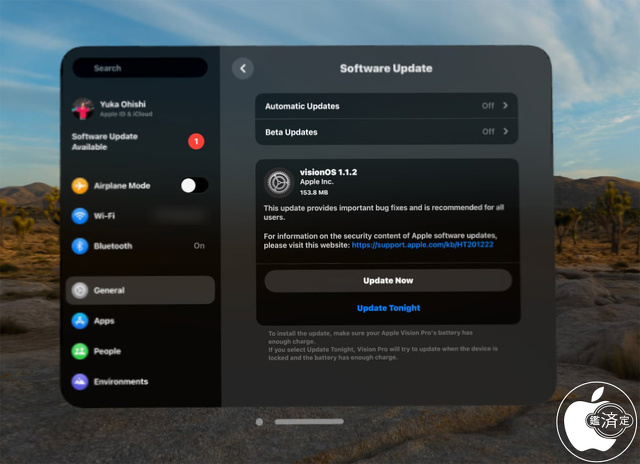Click the 'visionOS 1.1.2' version text
640x464 pixels.
pos(329,172)
